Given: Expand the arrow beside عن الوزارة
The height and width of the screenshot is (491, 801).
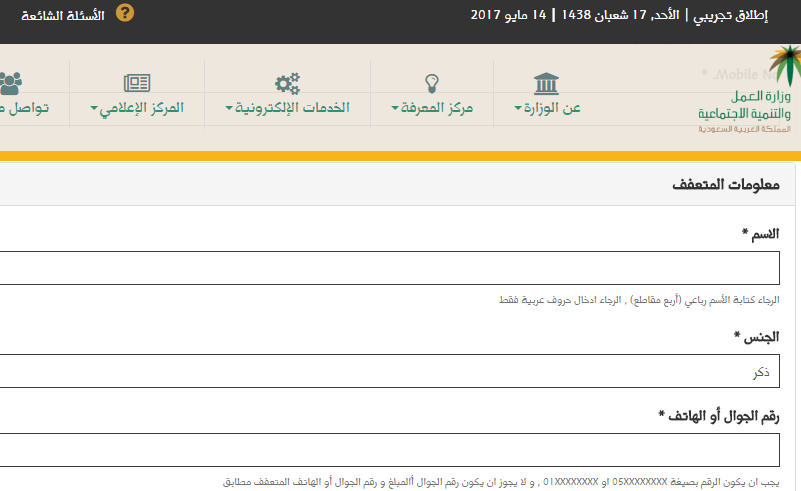Looking at the screenshot, I should [517, 108].
